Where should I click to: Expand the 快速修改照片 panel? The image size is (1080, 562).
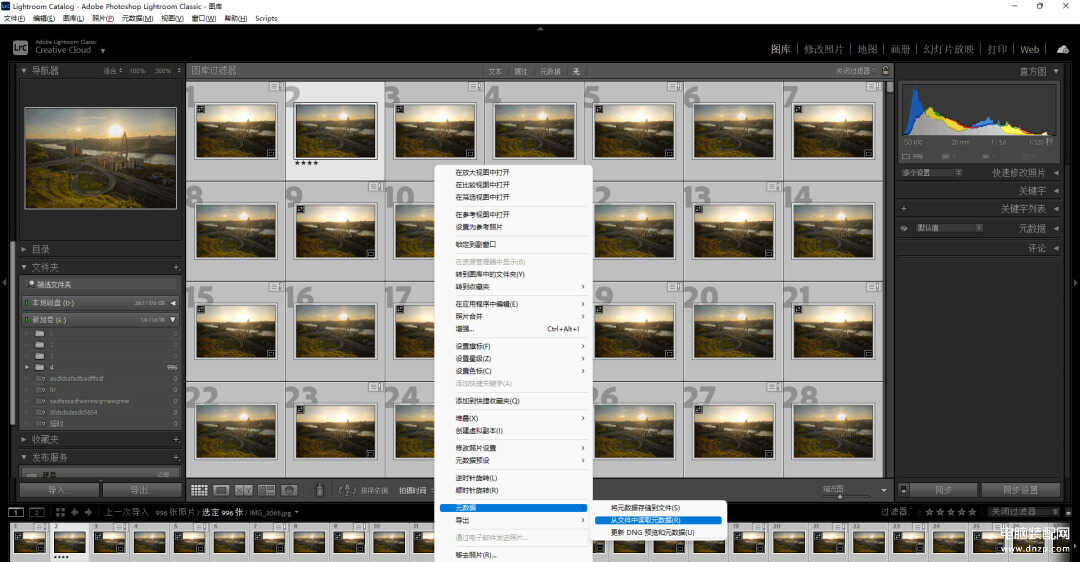pyautogui.click(x=1056, y=173)
